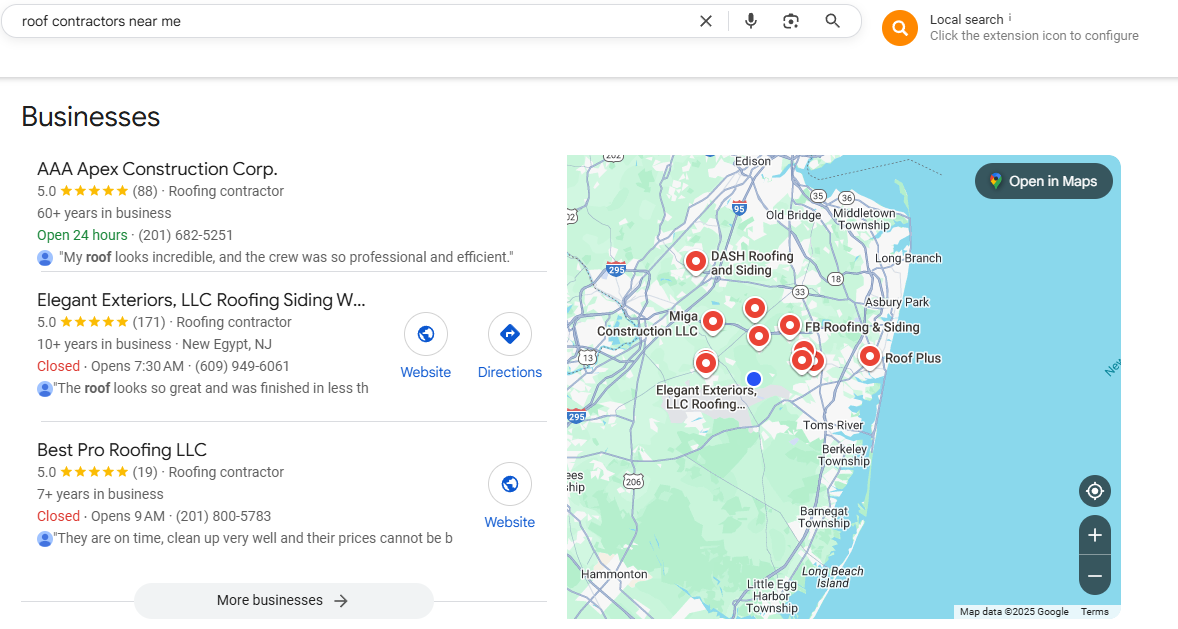
Task: Open Elegant Exteriors website globe icon
Action: point(426,334)
